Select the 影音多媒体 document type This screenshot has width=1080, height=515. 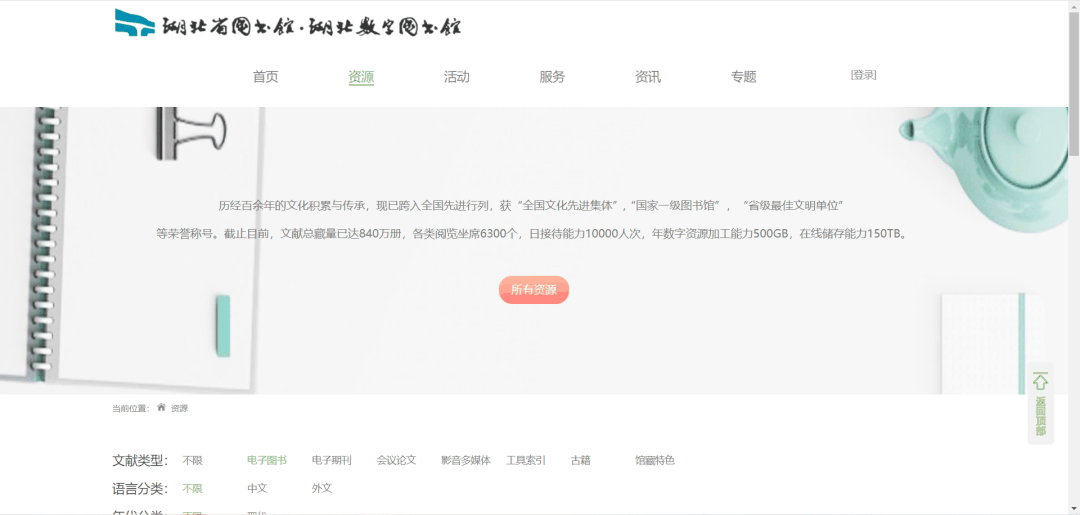[x=466, y=461]
